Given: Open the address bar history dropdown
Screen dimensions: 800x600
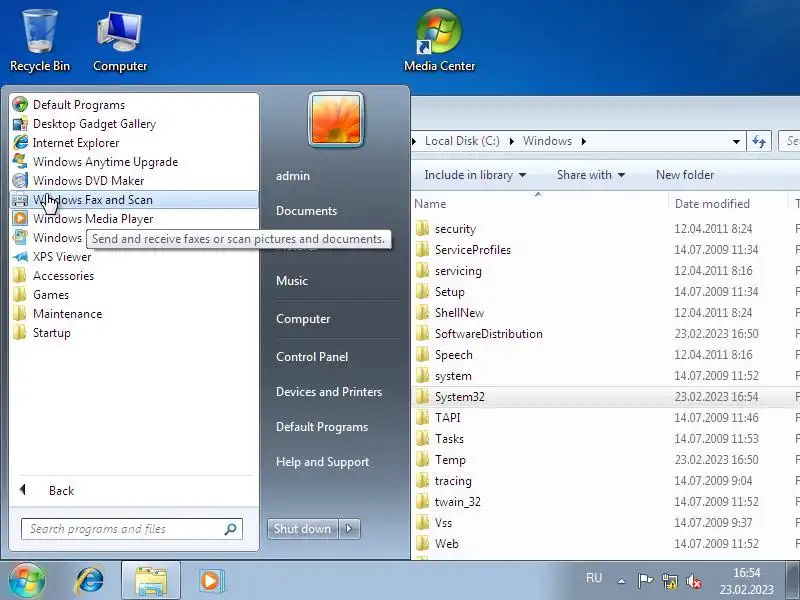Looking at the screenshot, I should [x=736, y=141].
